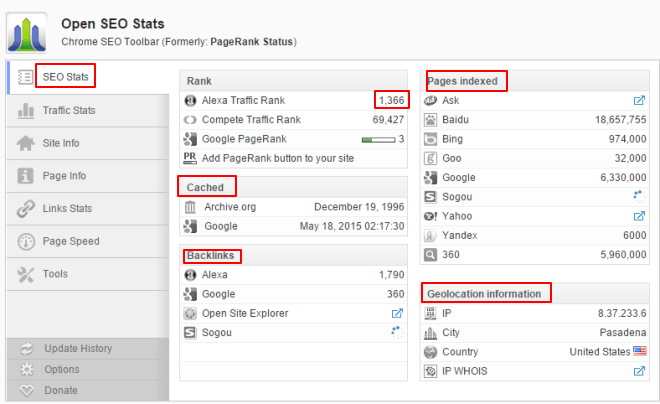
Task: Click the Sogou pages indexed loading spinner
Action: coord(639,197)
